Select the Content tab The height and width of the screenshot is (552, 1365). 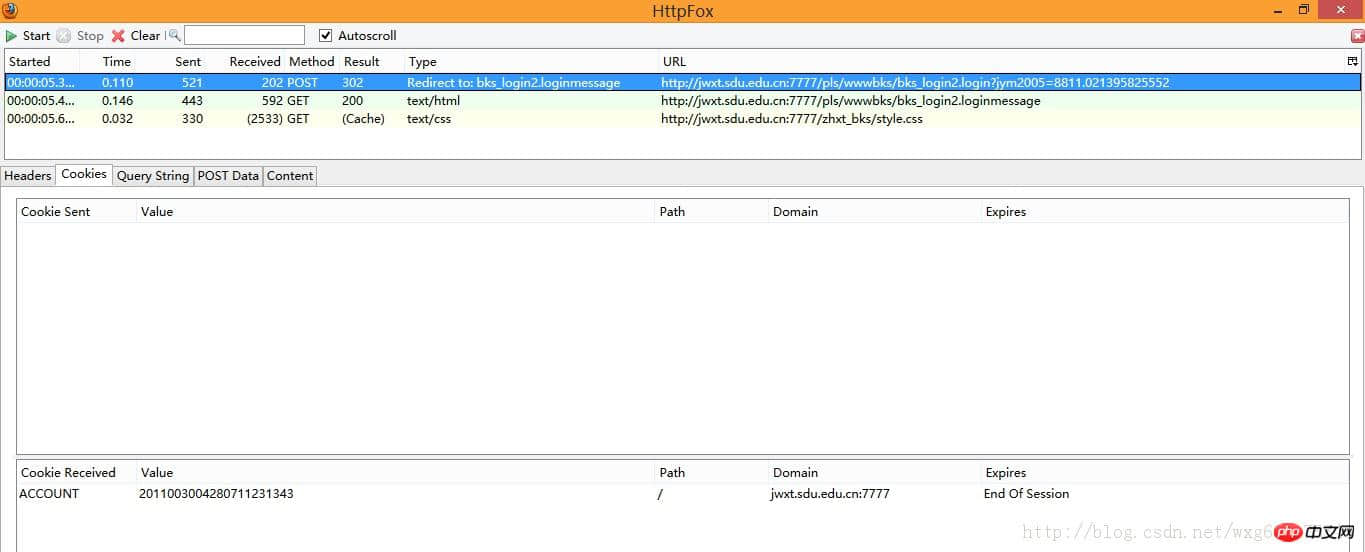click(x=290, y=176)
